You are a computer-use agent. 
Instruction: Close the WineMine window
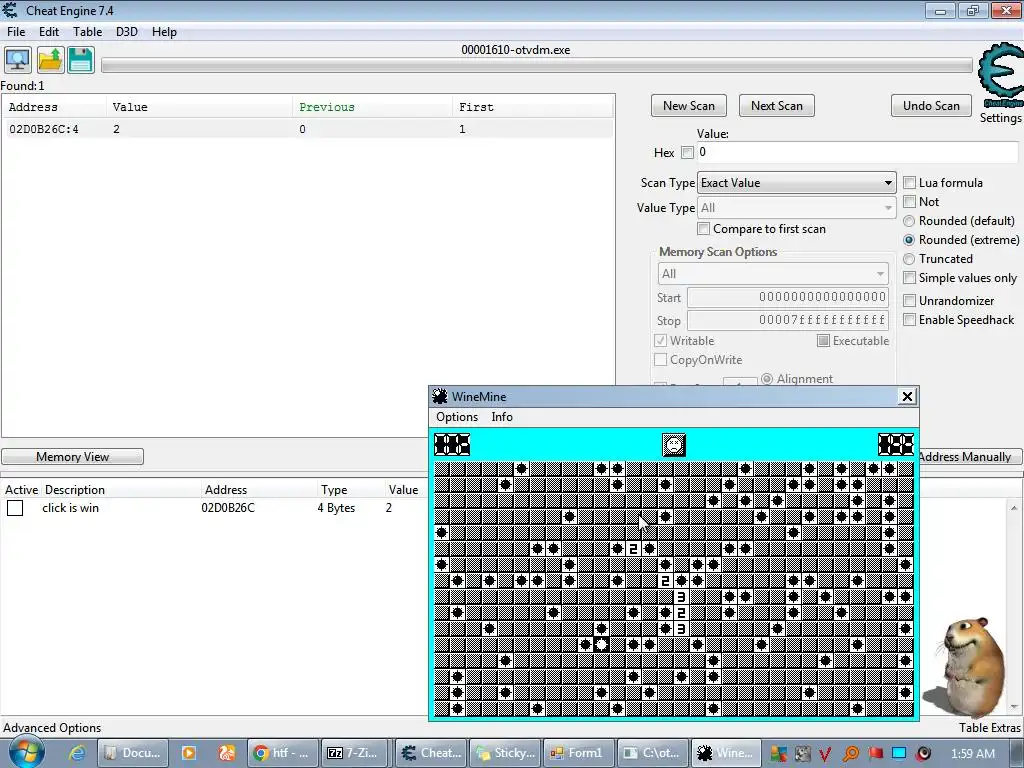(906, 396)
